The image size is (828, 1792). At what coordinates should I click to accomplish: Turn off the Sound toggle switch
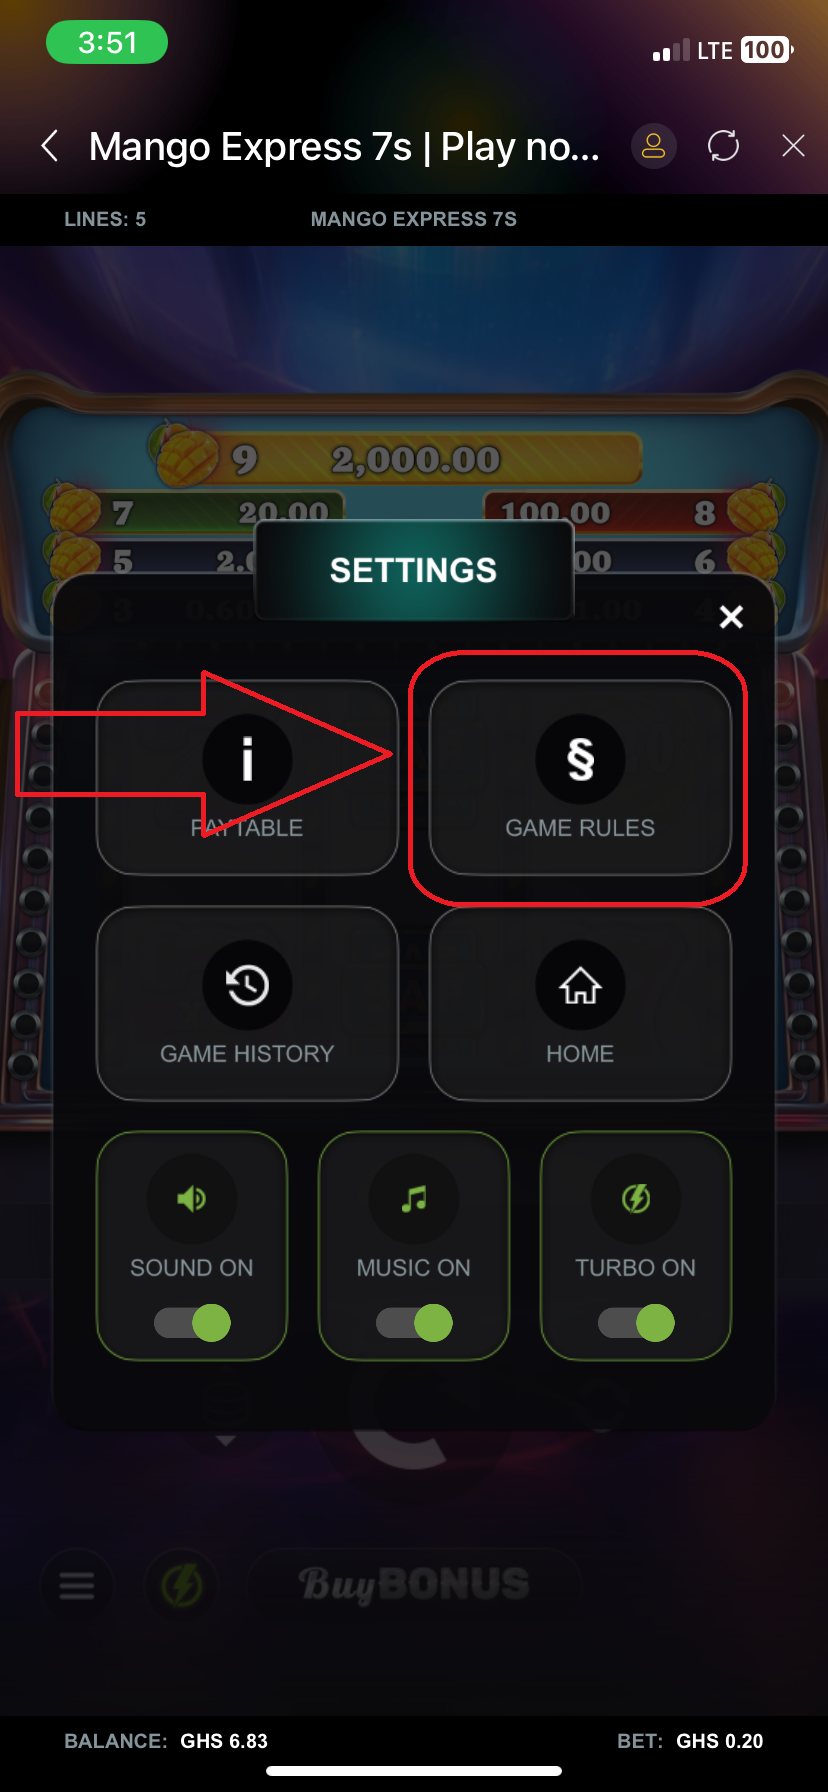pos(192,1323)
